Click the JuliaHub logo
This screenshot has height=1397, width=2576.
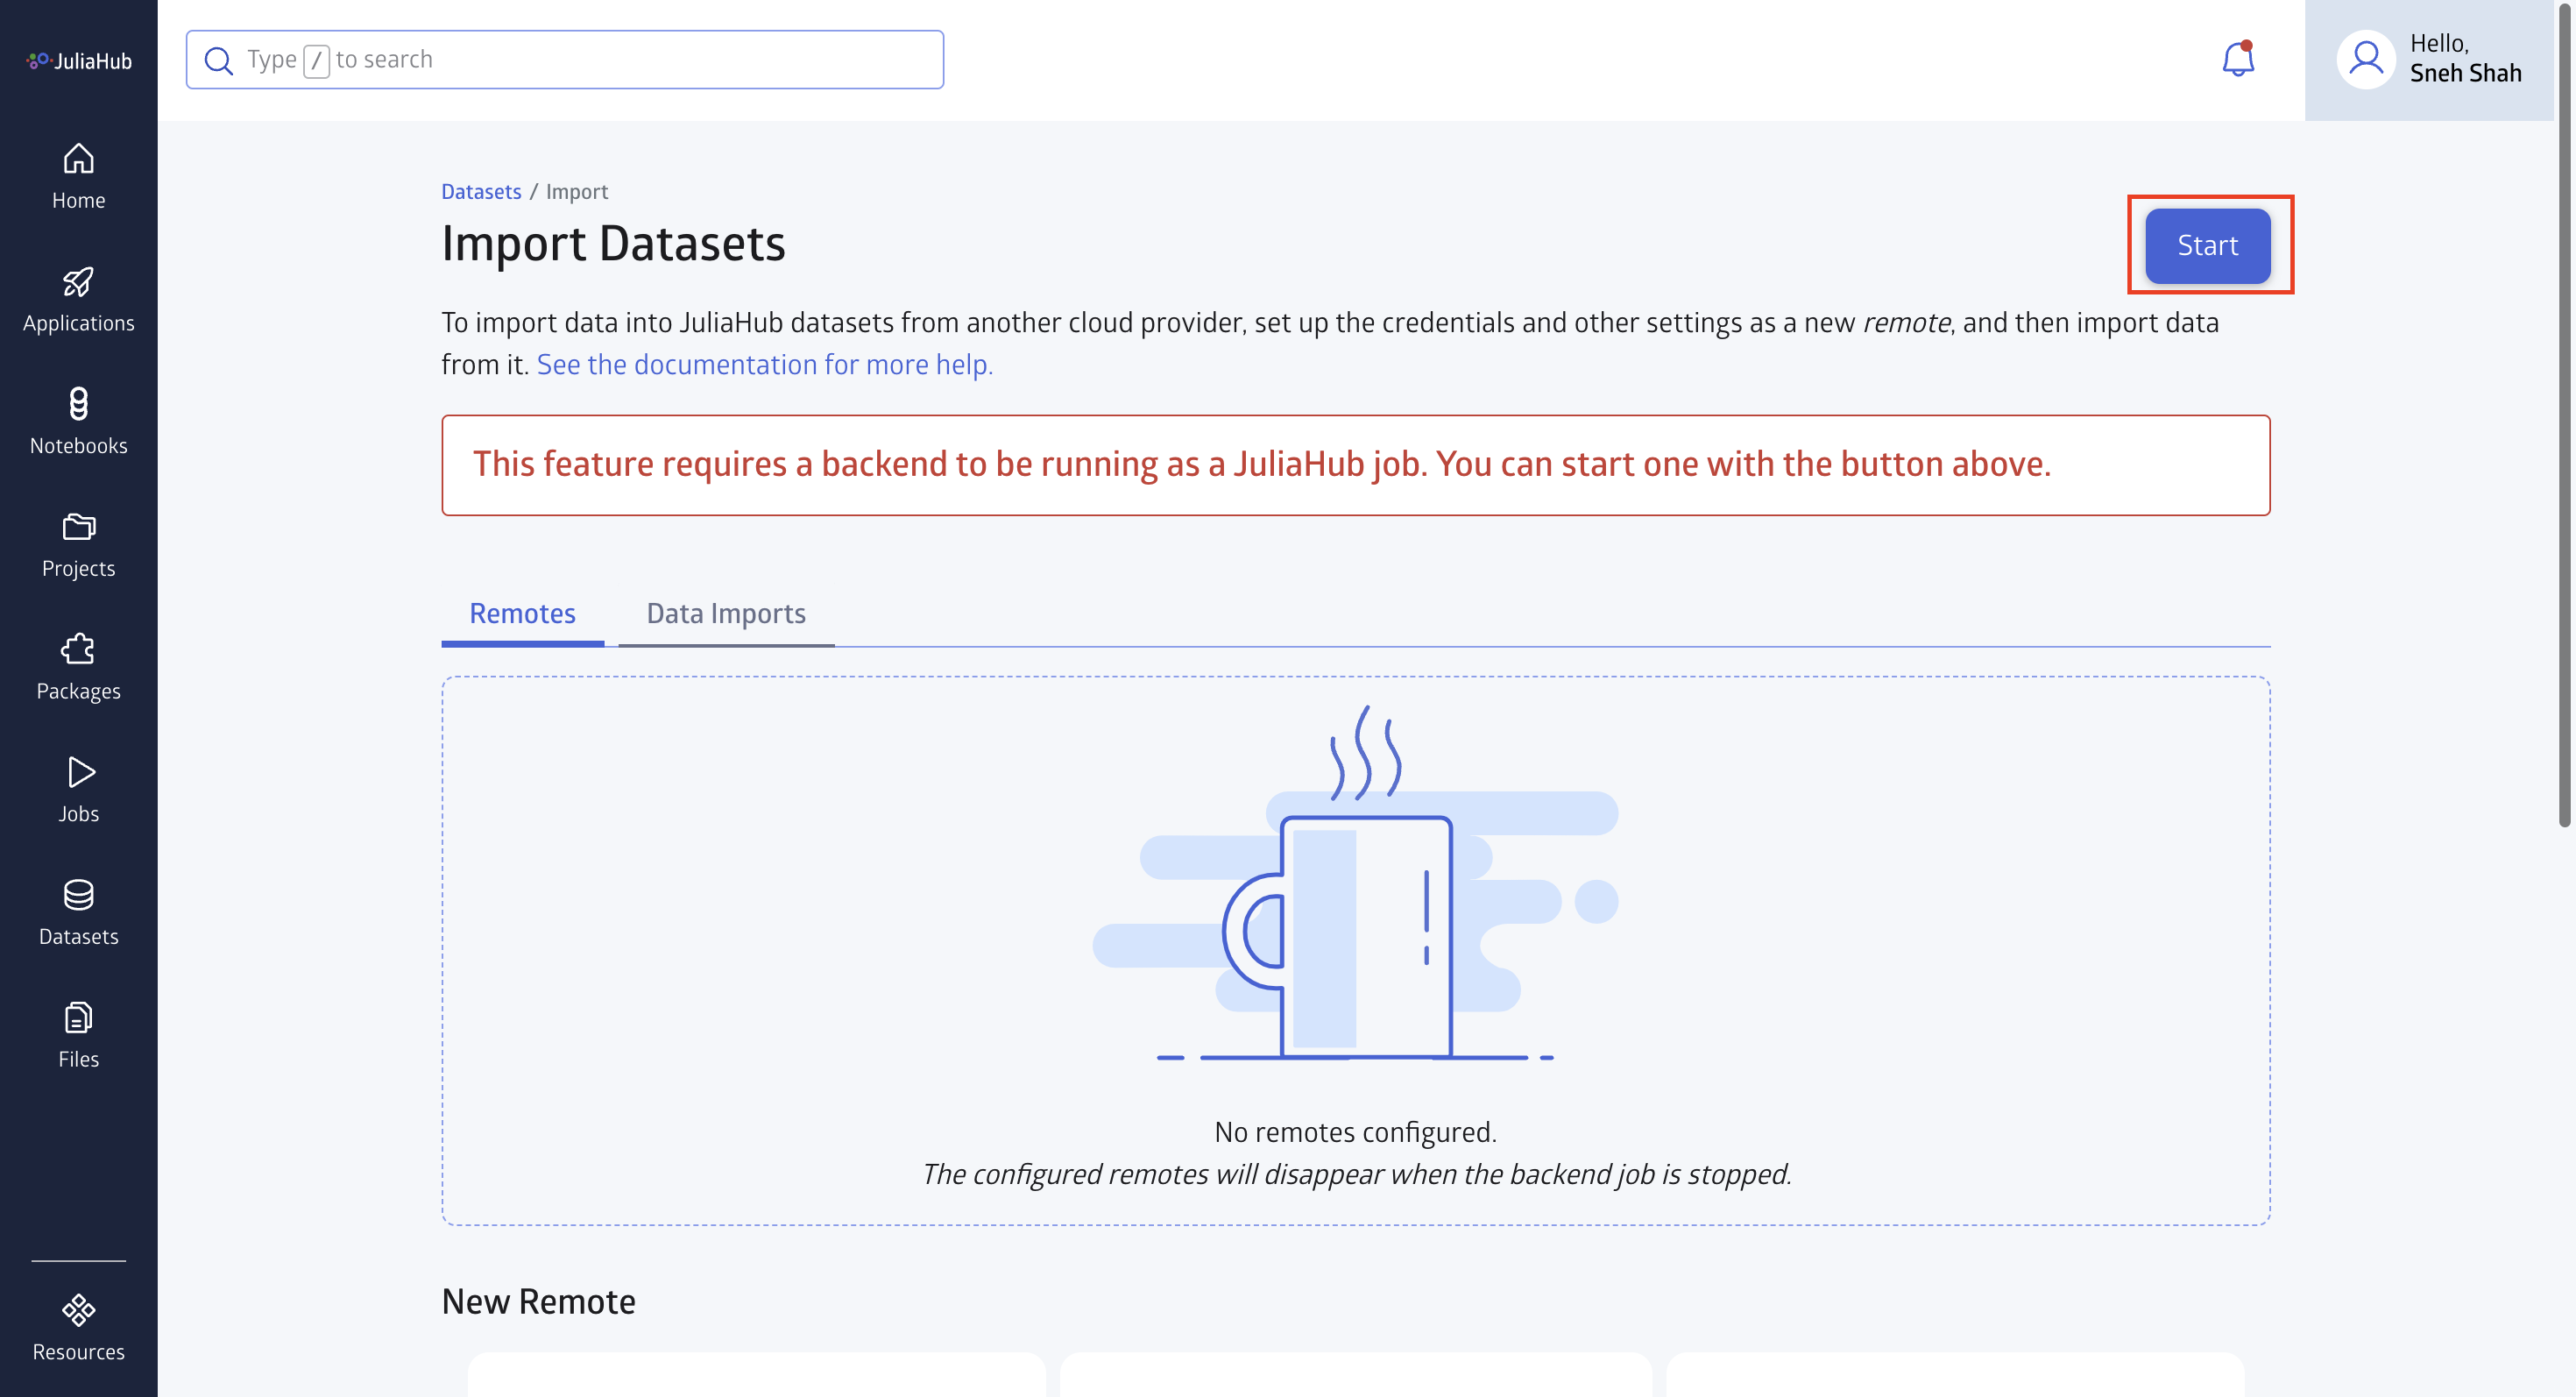pos(78,61)
